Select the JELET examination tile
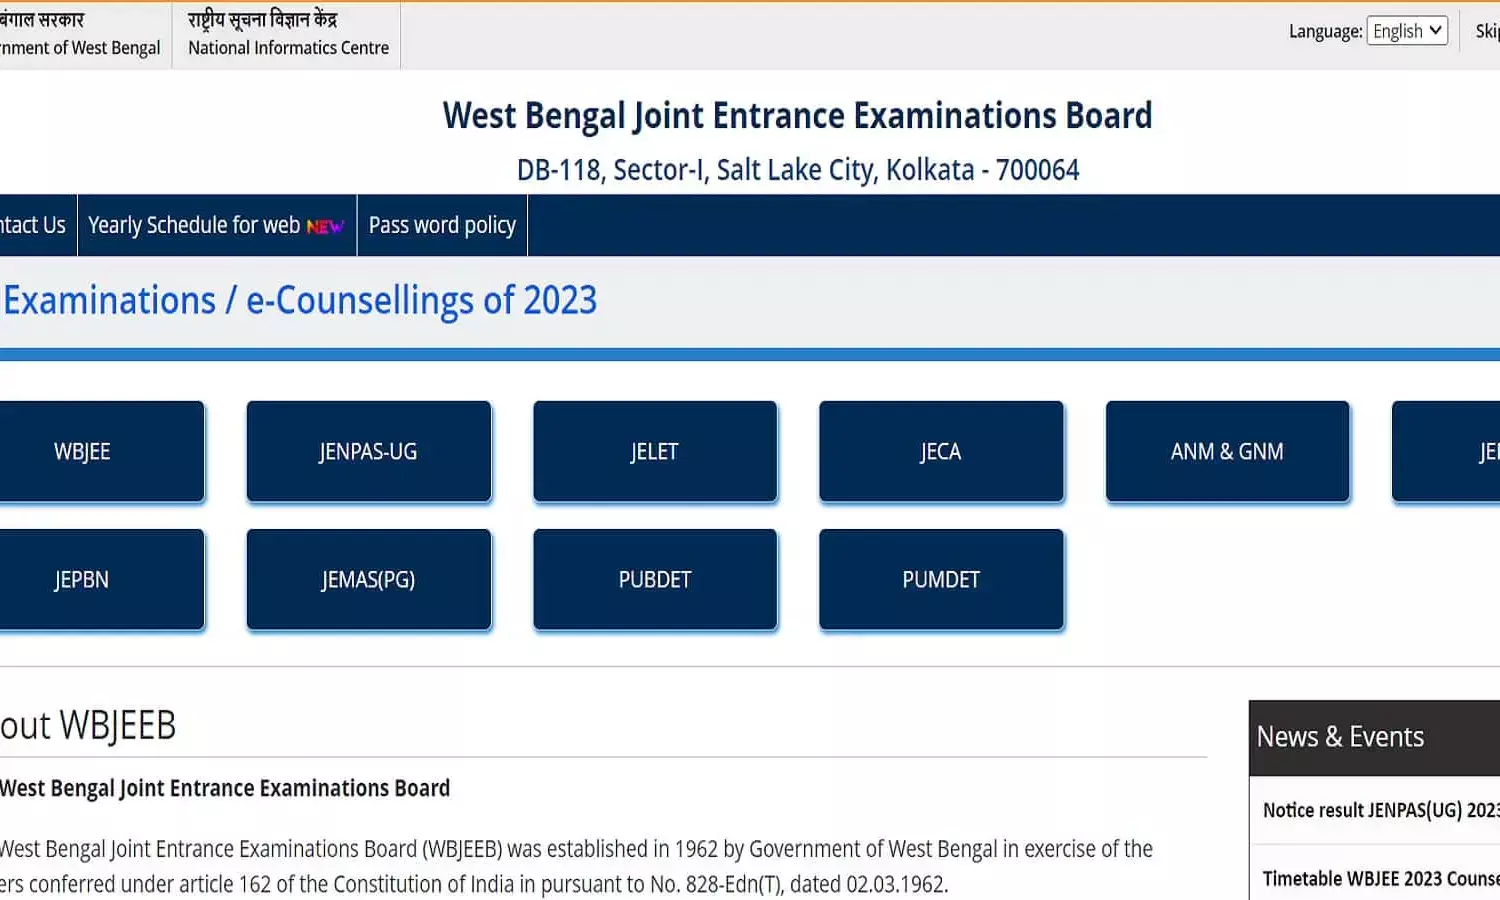The height and width of the screenshot is (900, 1500). [655, 452]
